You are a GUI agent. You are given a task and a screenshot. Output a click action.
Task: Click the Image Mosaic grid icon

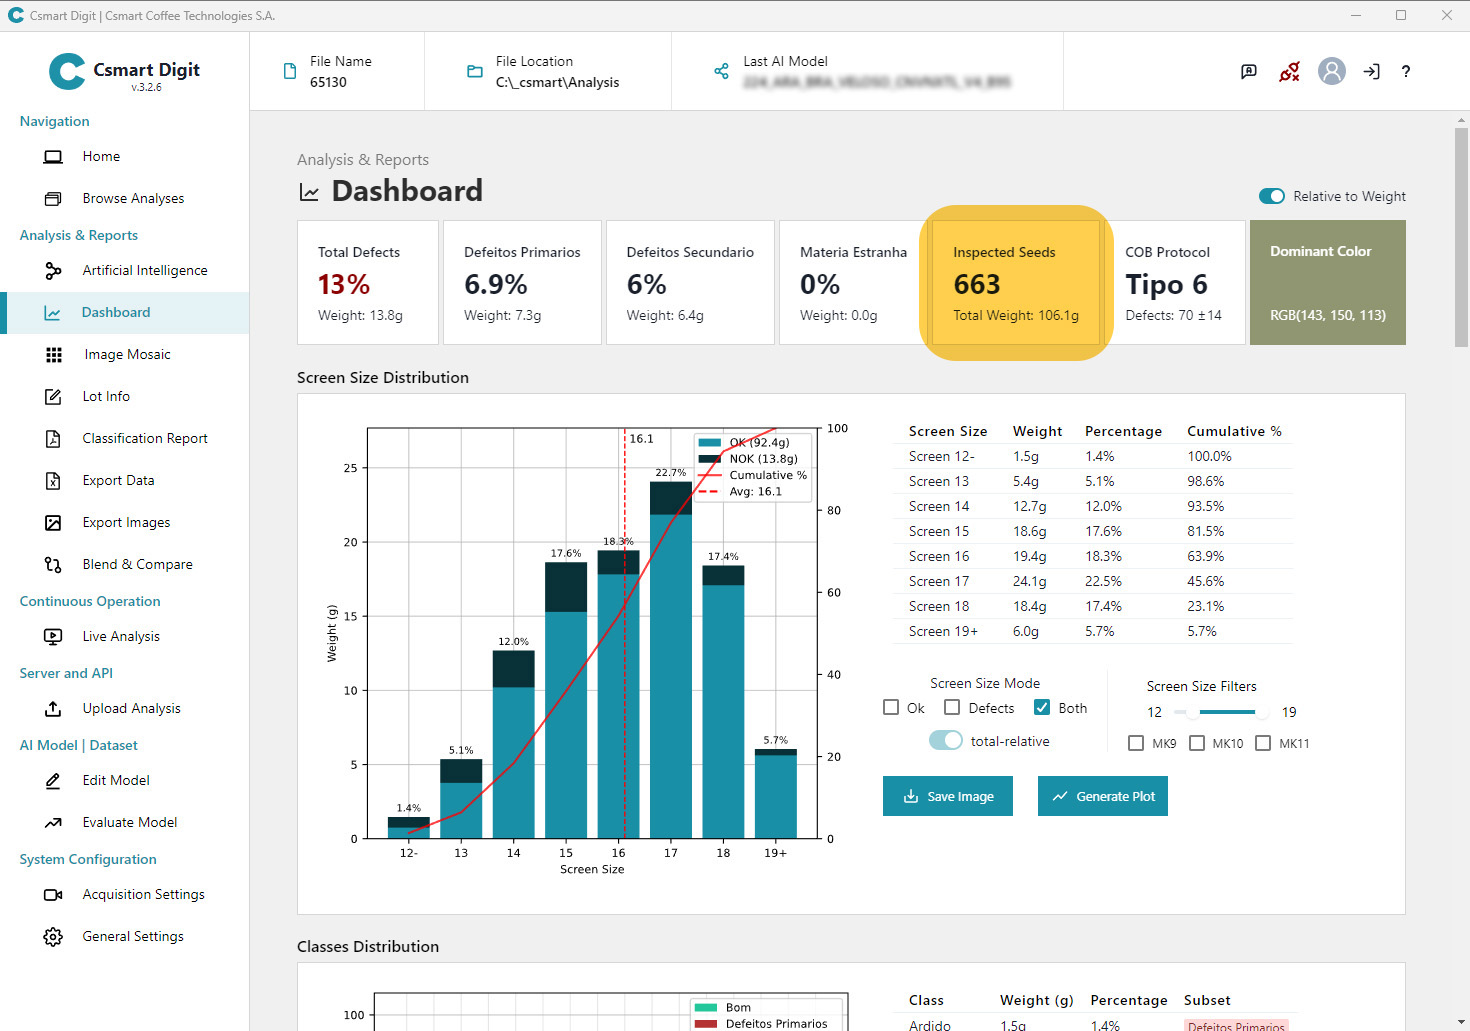click(54, 355)
